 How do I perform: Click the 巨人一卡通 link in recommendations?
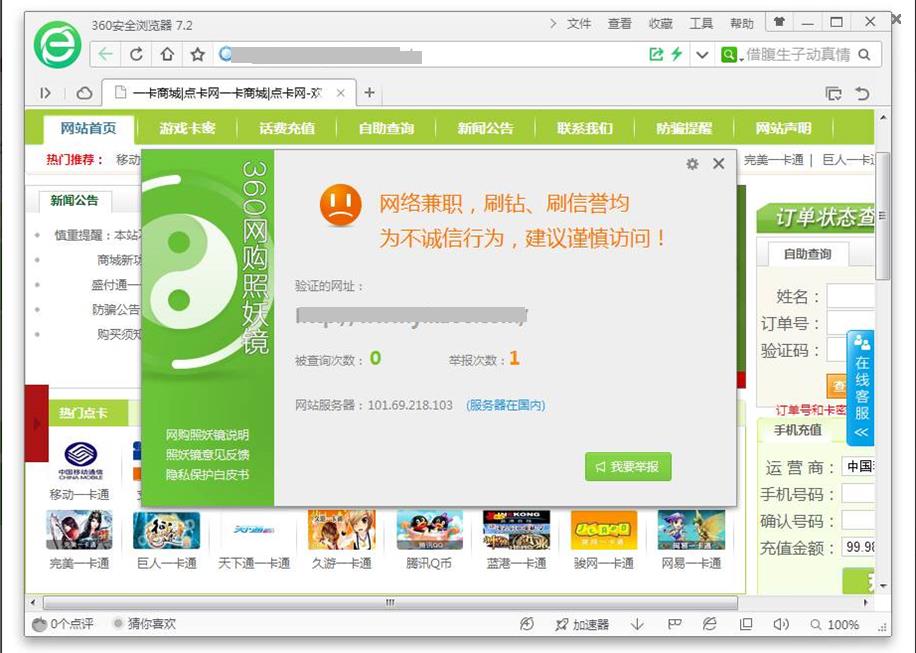[x=848, y=160]
